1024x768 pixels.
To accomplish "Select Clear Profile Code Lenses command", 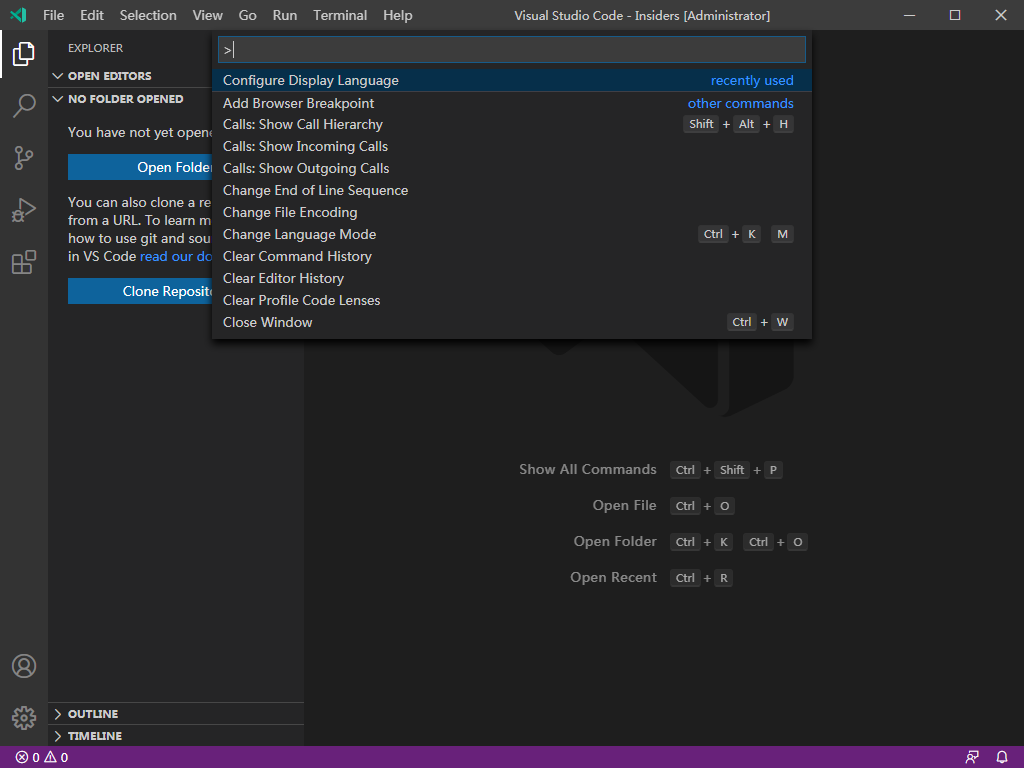I will coord(512,300).
